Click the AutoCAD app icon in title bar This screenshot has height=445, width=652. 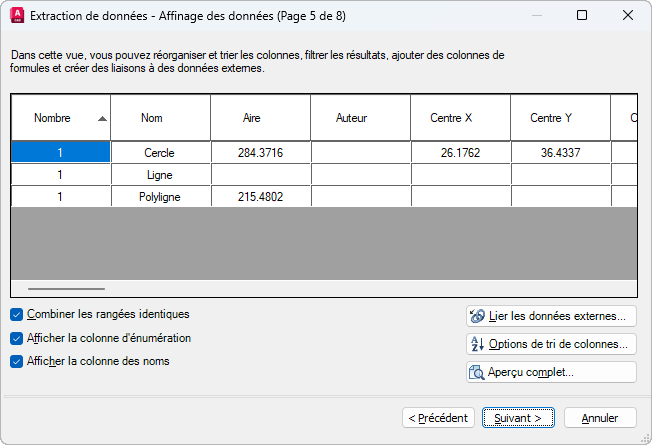pyautogui.click(x=17, y=16)
